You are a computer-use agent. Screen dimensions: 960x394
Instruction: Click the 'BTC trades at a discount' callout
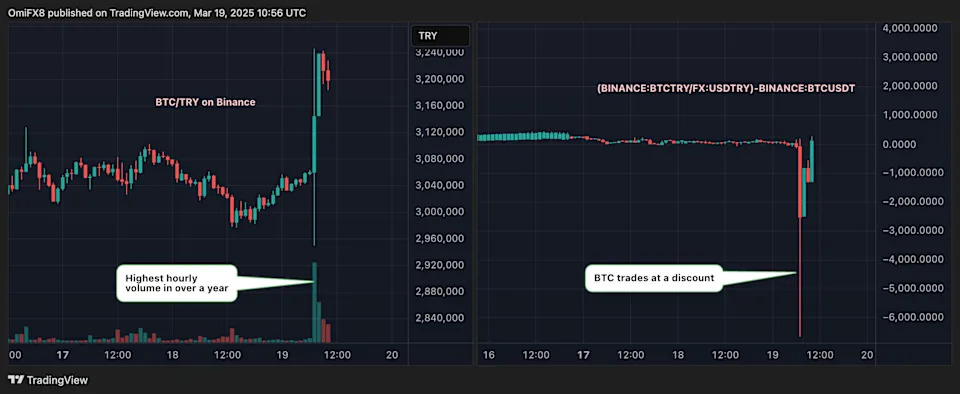[654, 278]
